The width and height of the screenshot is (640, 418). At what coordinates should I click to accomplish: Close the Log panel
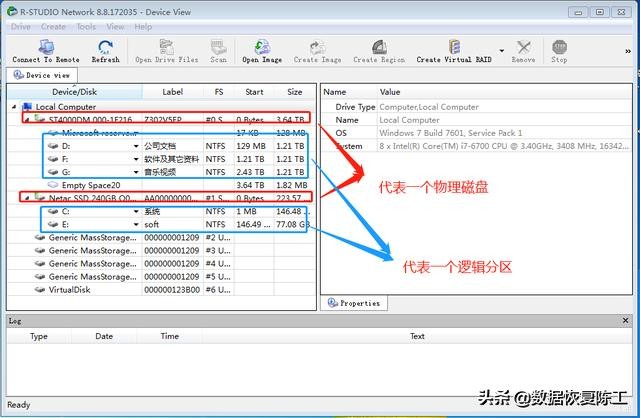click(625, 320)
